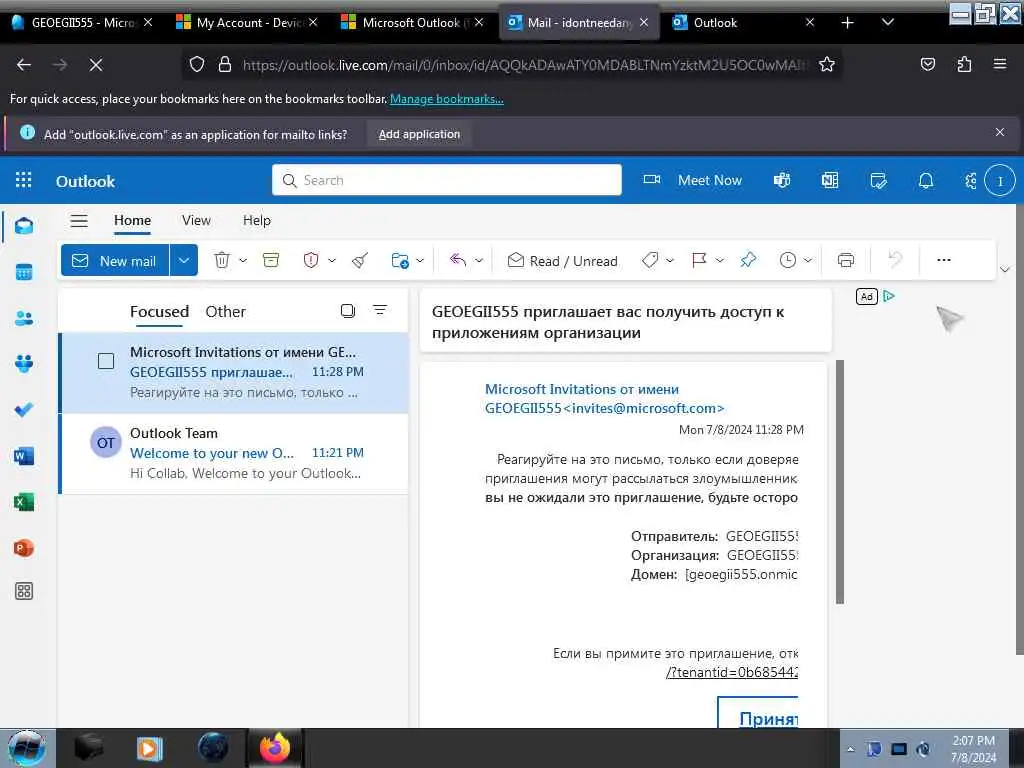Click the reading pane vertical scrollbar
Screen dimensions: 1024x768
(x=840, y=481)
